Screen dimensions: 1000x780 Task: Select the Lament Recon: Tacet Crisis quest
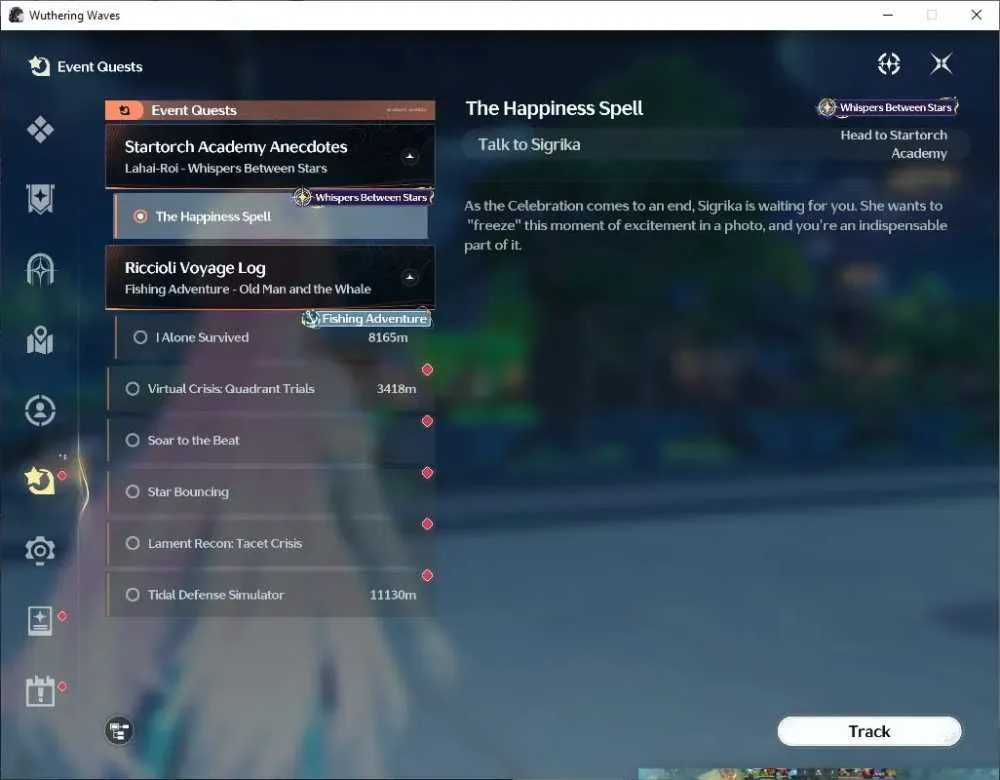271,543
